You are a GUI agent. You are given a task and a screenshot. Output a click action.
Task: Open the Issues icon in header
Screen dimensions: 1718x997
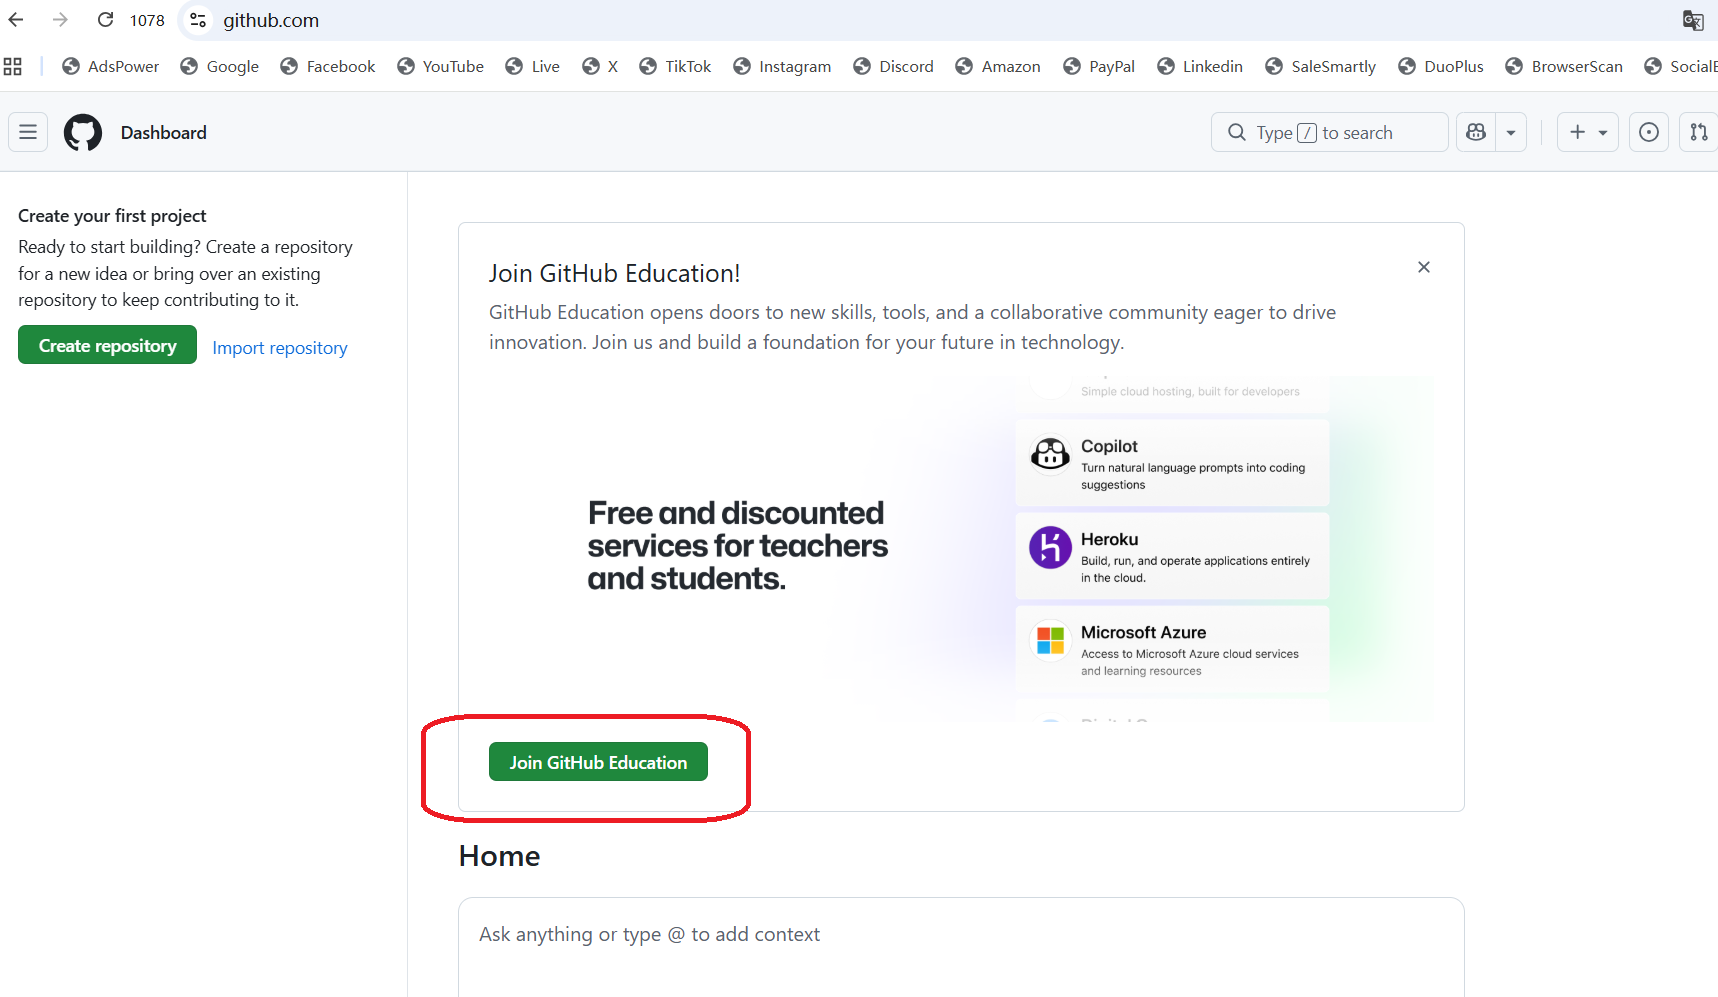[1649, 132]
